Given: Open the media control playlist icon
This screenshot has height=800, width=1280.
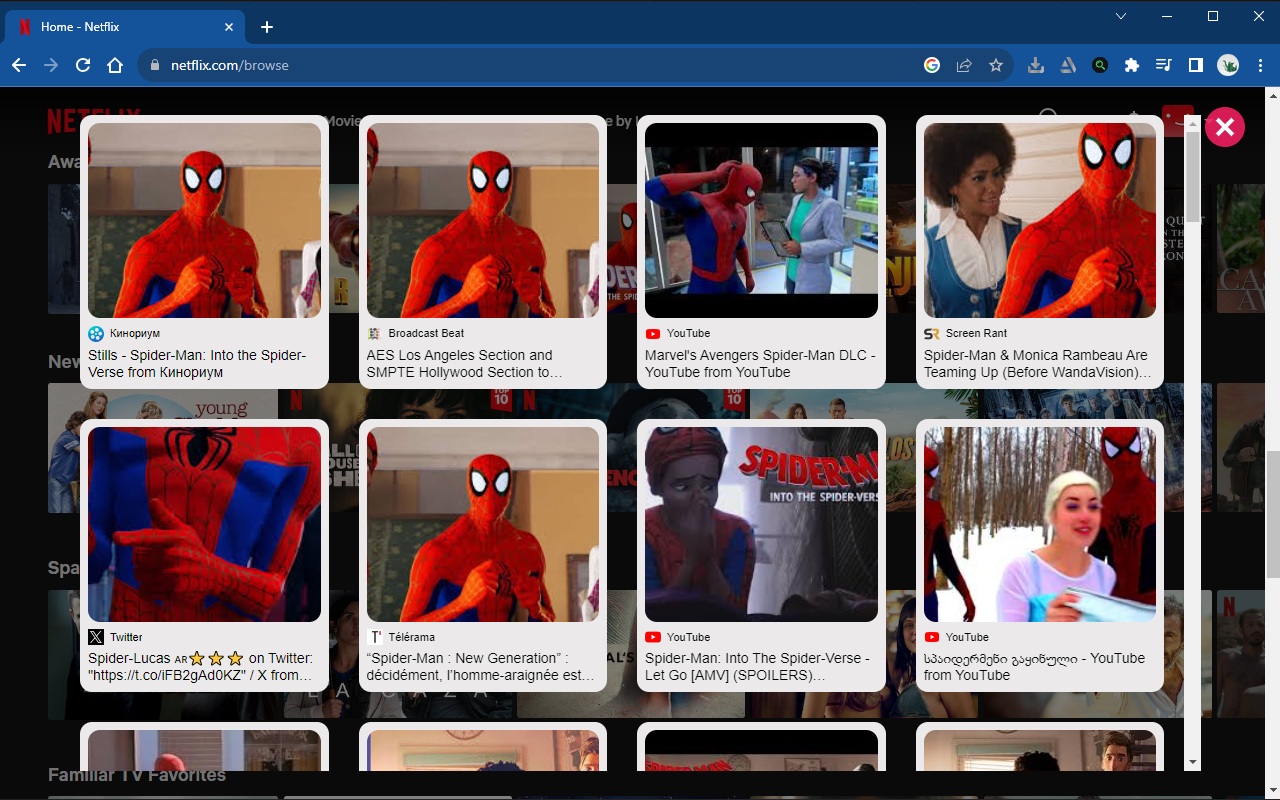Looking at the screenshot, I should 1163,65.
